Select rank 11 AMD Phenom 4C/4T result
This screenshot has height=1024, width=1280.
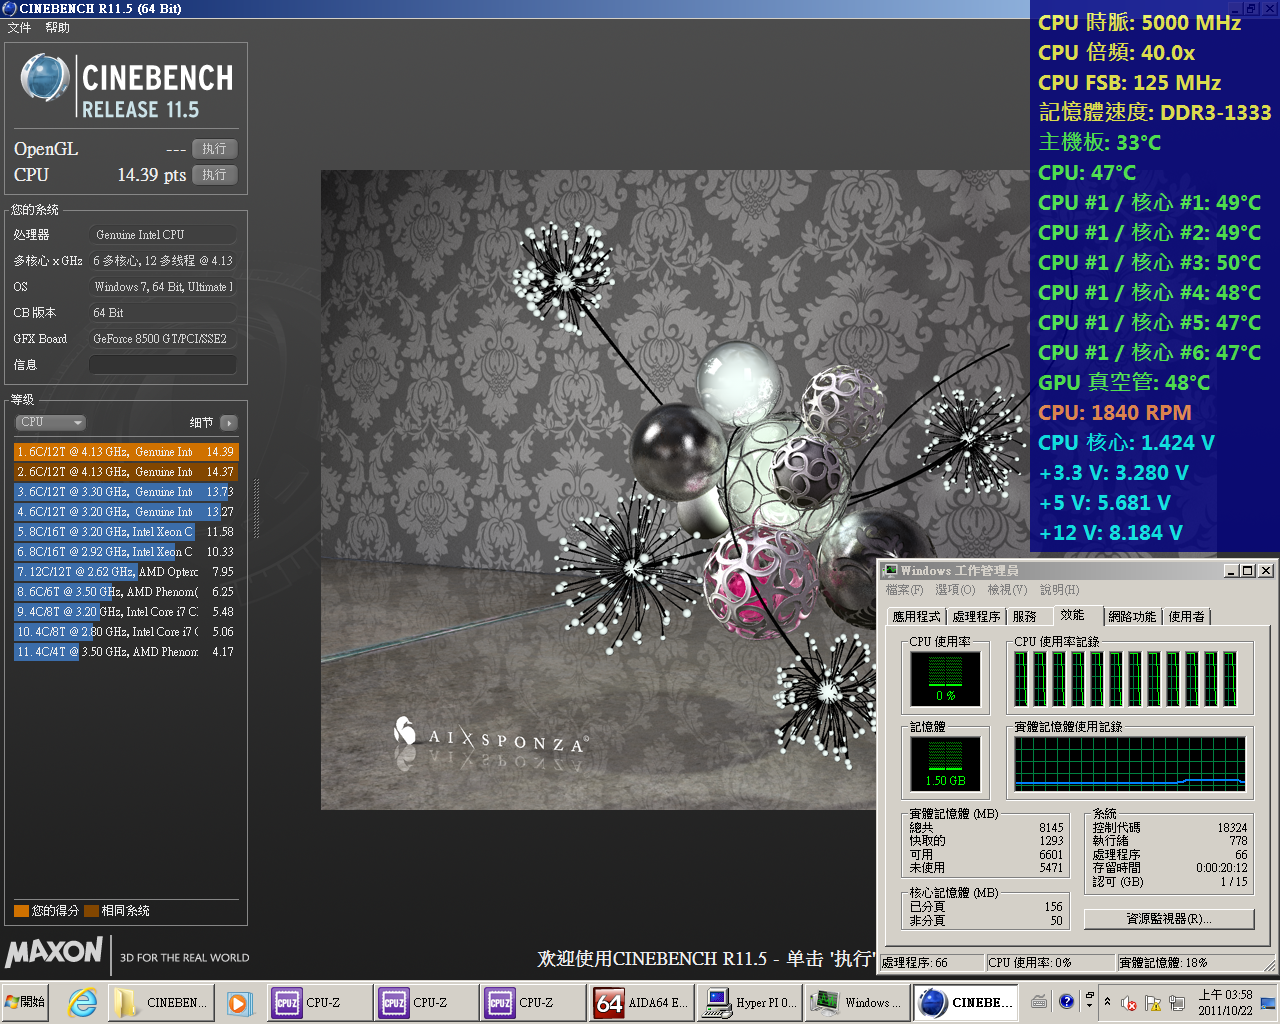[126, 652]
